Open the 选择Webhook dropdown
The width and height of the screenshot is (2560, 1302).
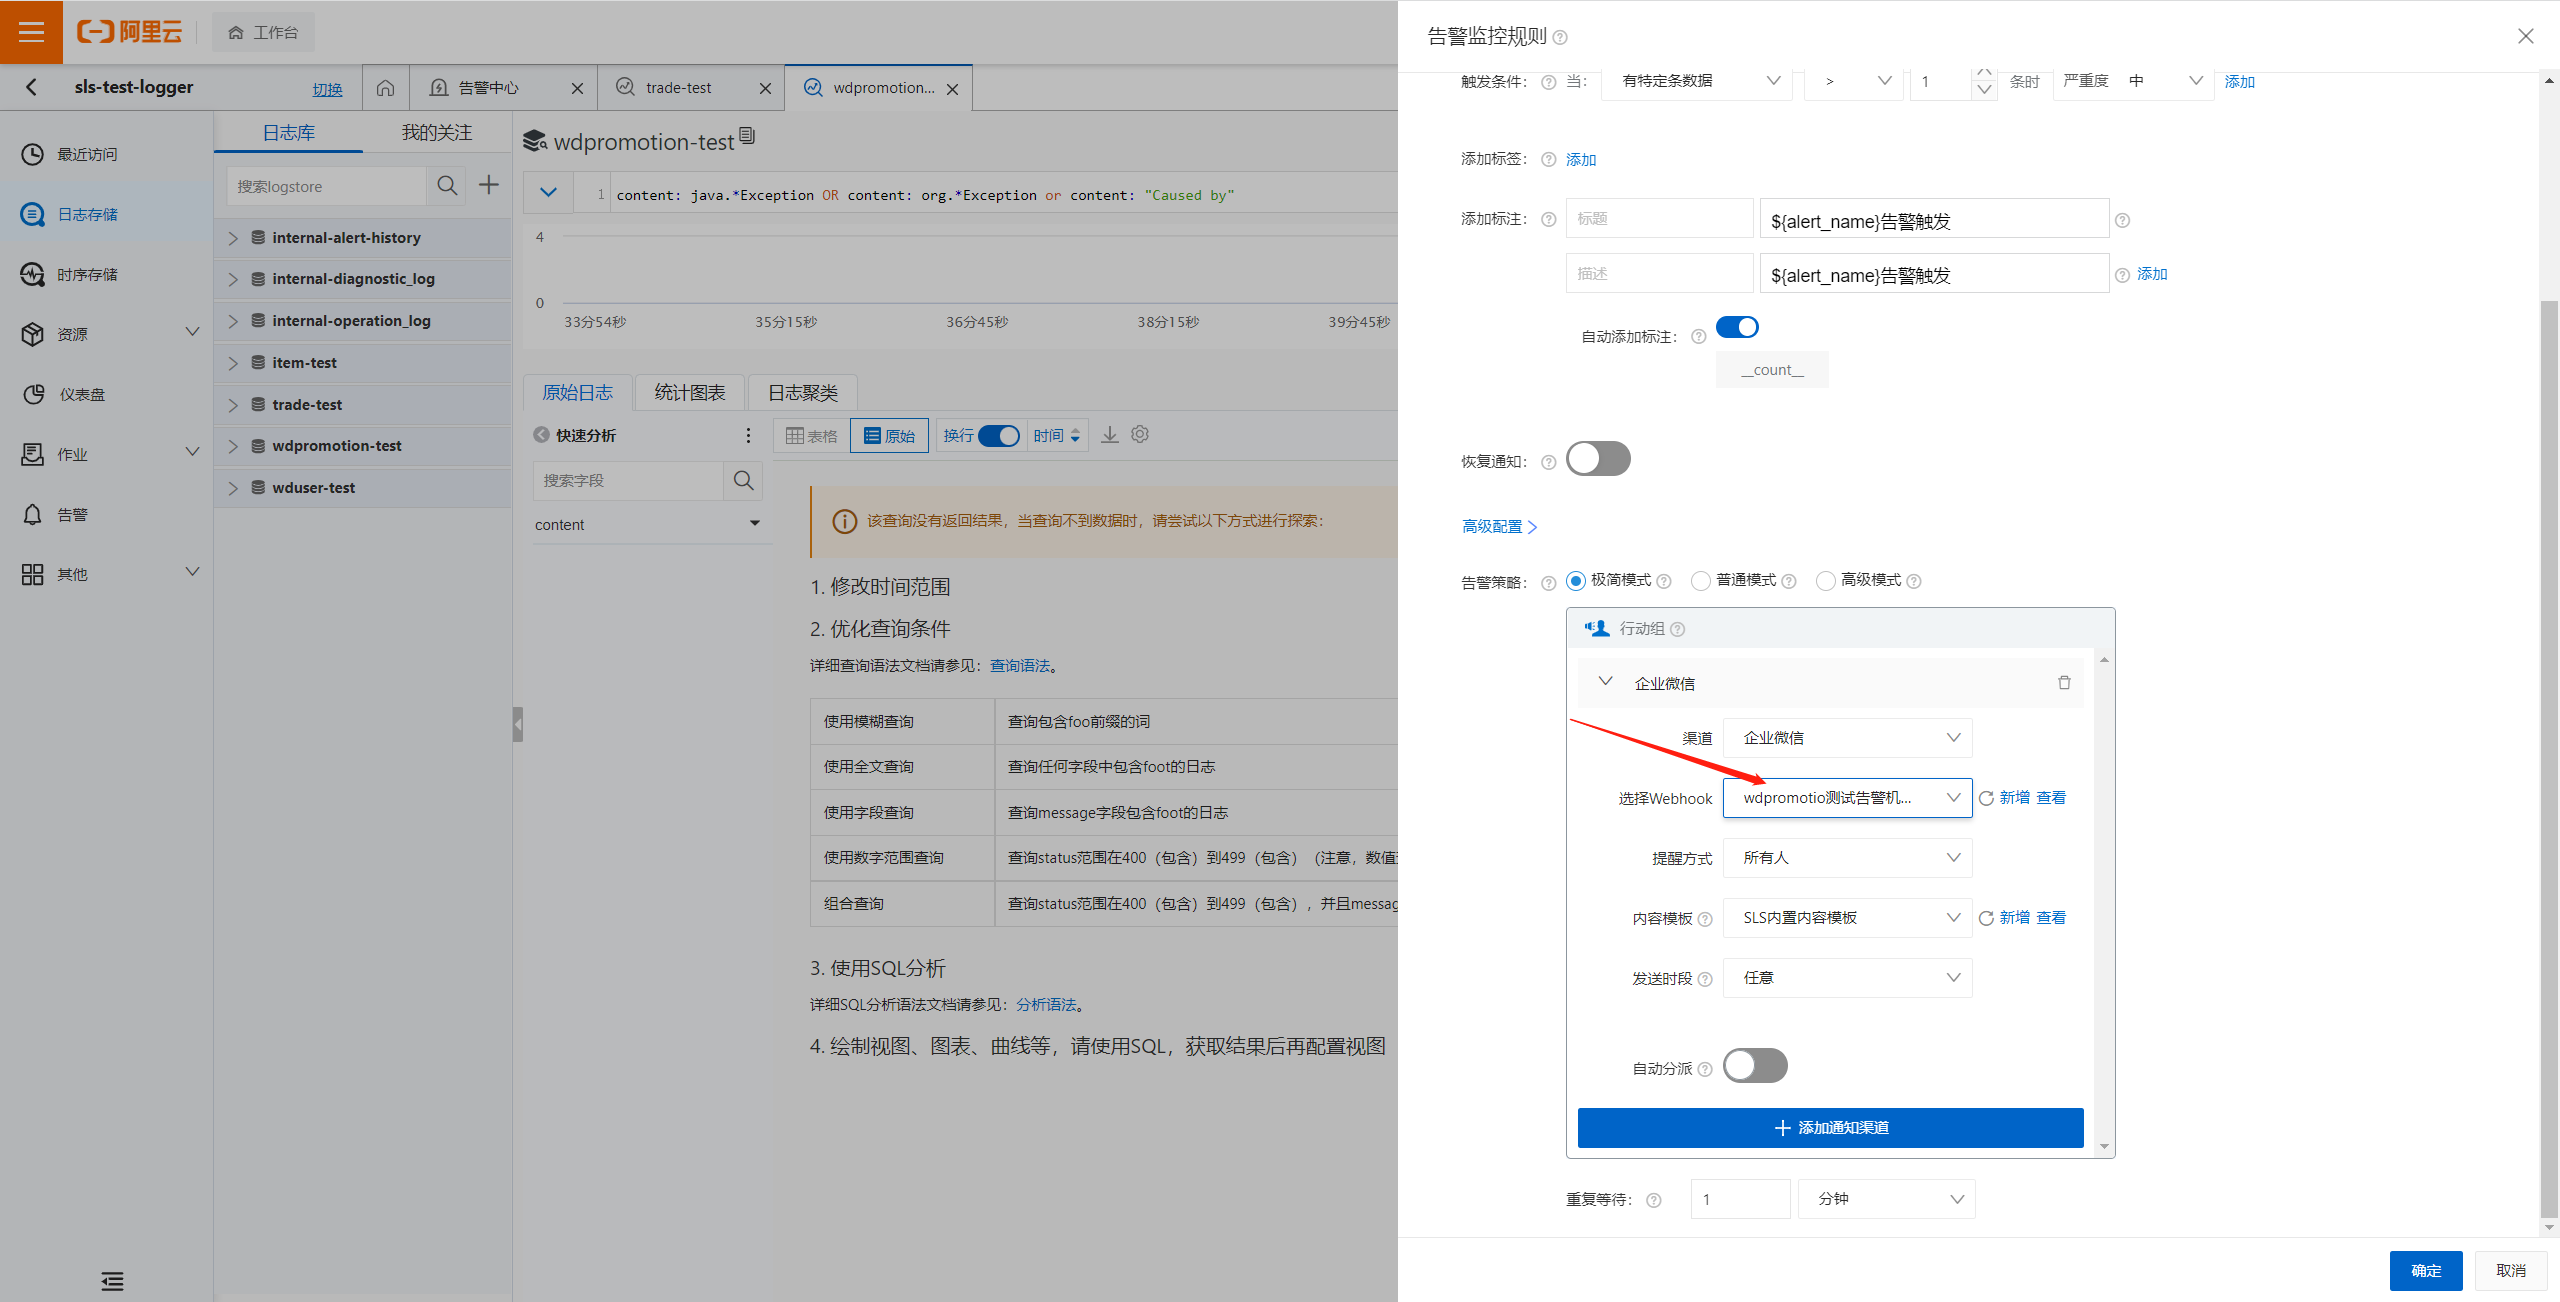coord(1846,798)
